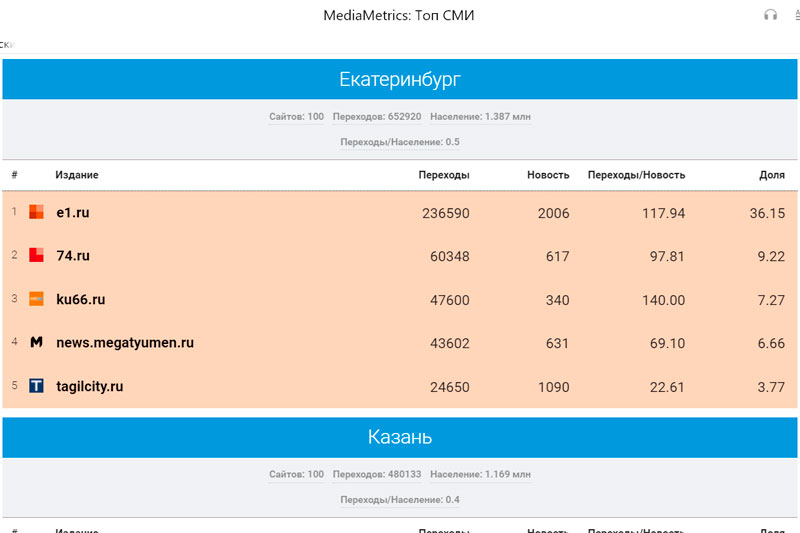Sort Екатеринбург table by Доля column
This screenshot has width=800, height=533.
772,175
